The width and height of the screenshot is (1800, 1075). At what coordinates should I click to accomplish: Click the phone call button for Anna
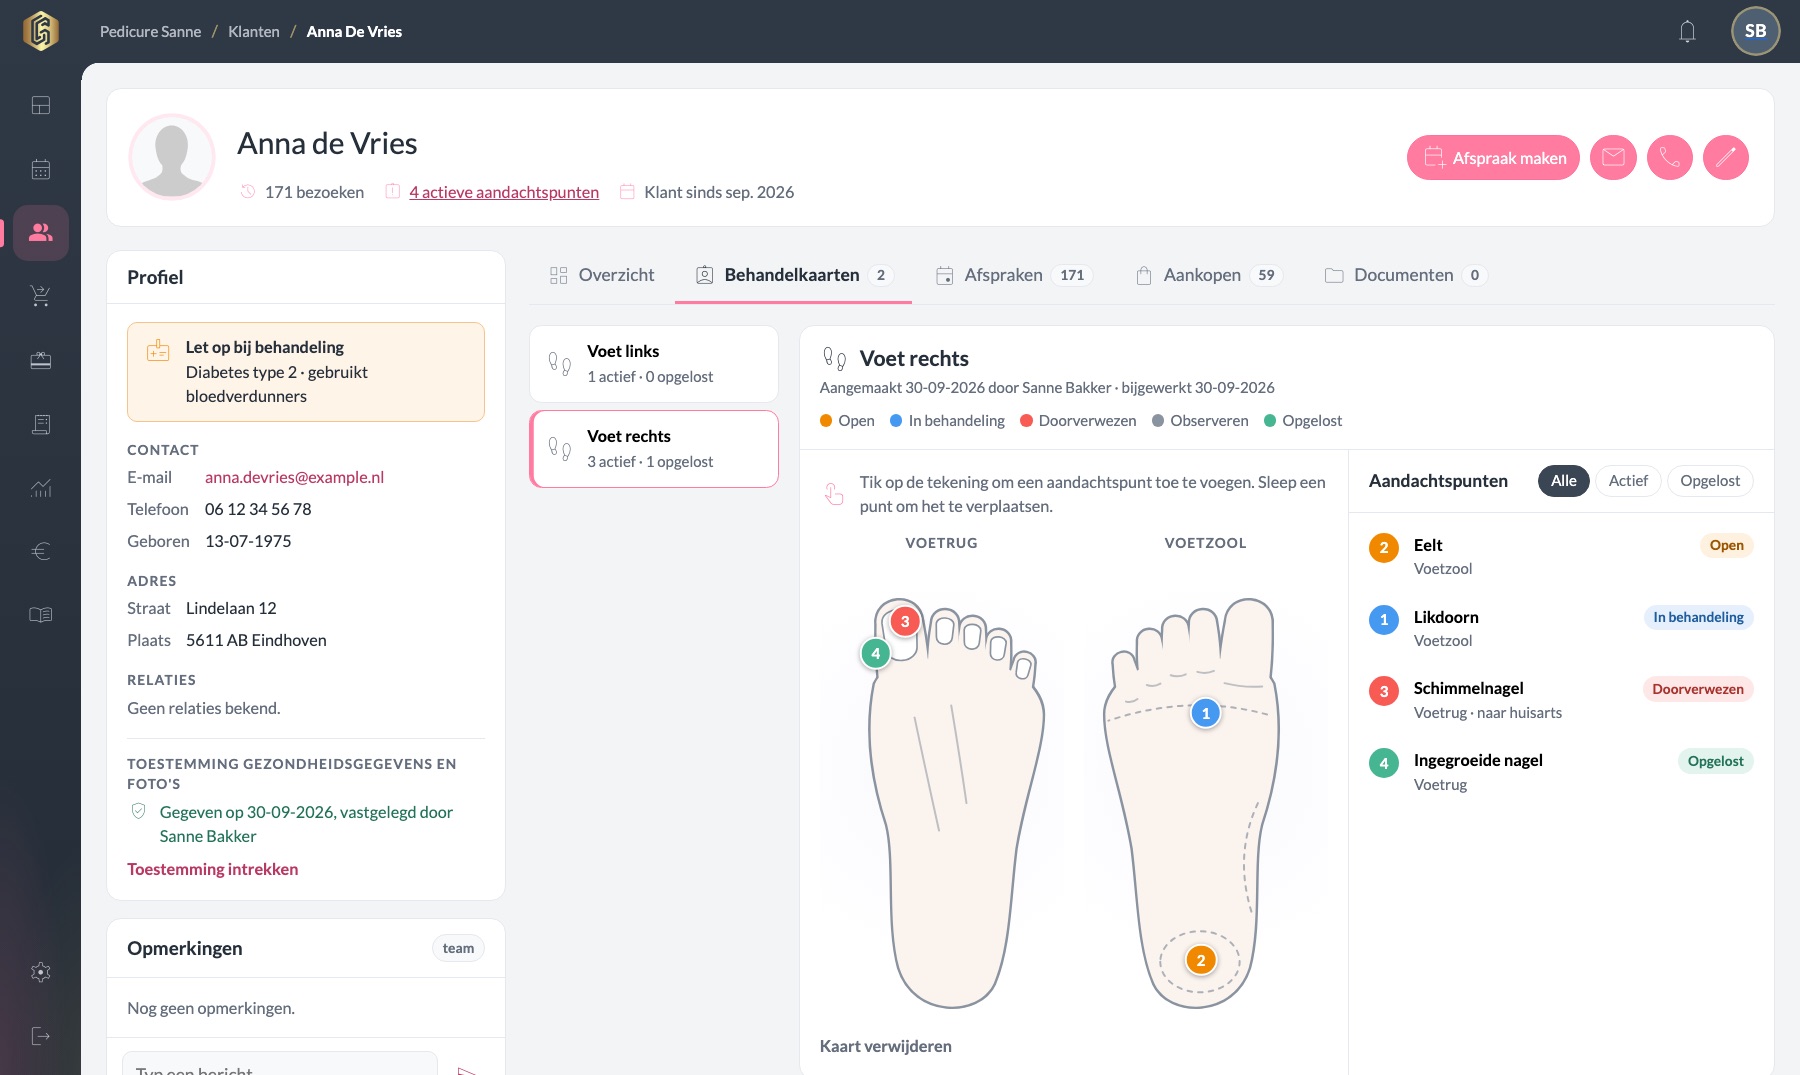(1669, 158)
